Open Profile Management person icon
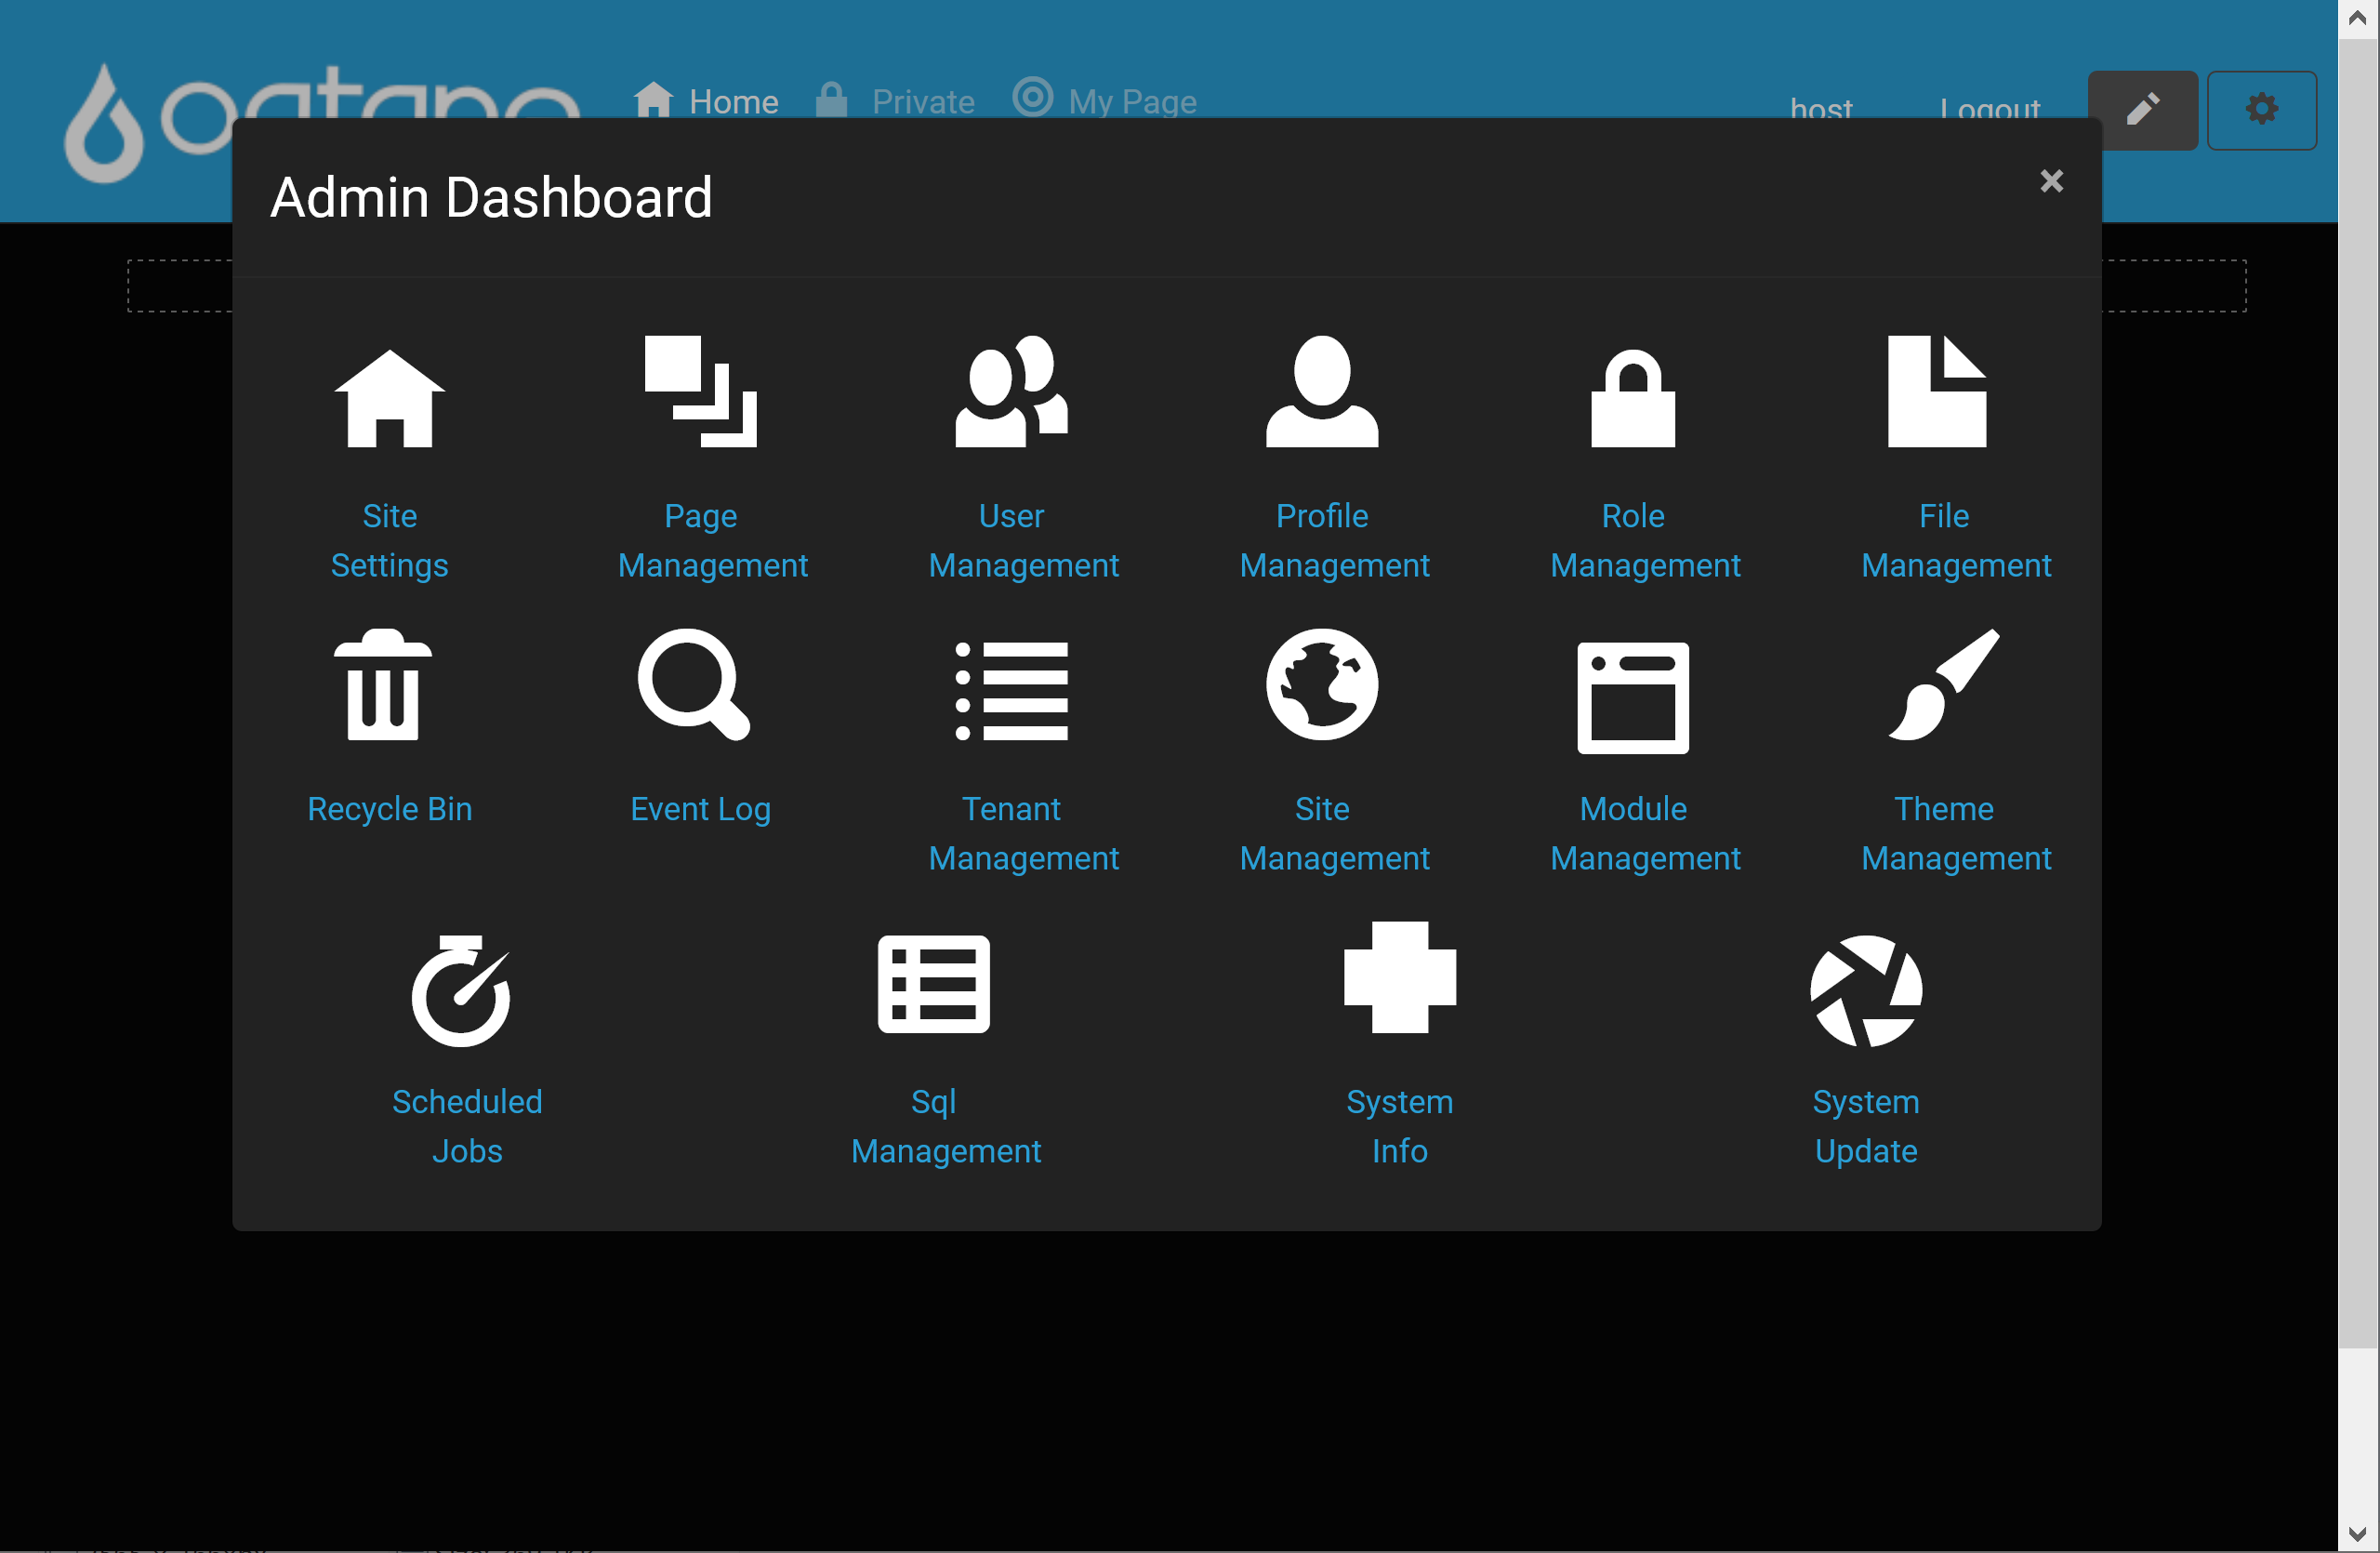The height and width of the screenshot is (1553, 2380). tap(1321, 391)
